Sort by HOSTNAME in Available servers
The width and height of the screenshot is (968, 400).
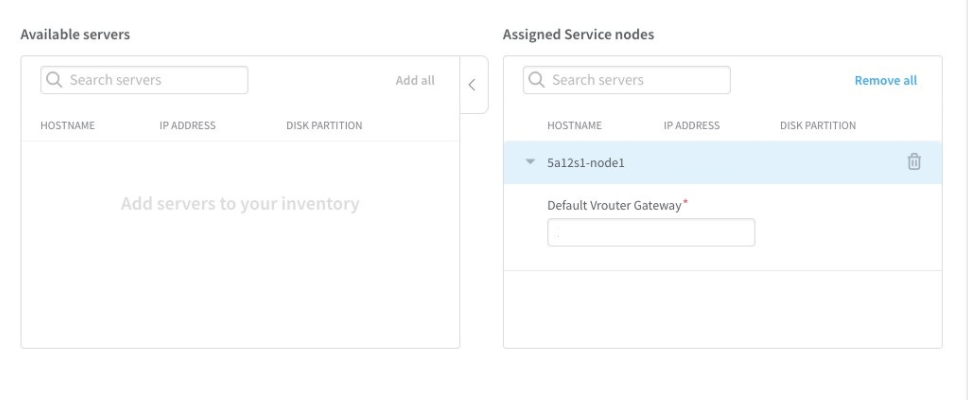(x=67, y=126)
